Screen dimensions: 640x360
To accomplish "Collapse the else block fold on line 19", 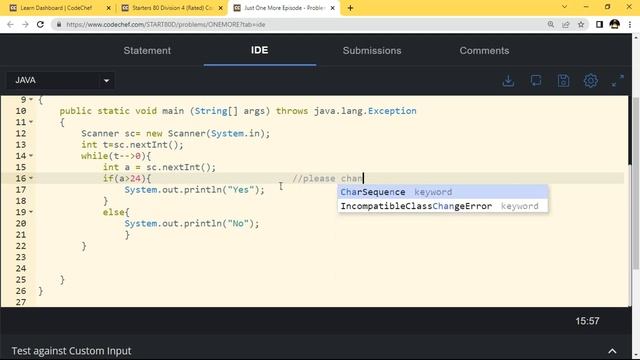I will point(31,212).
